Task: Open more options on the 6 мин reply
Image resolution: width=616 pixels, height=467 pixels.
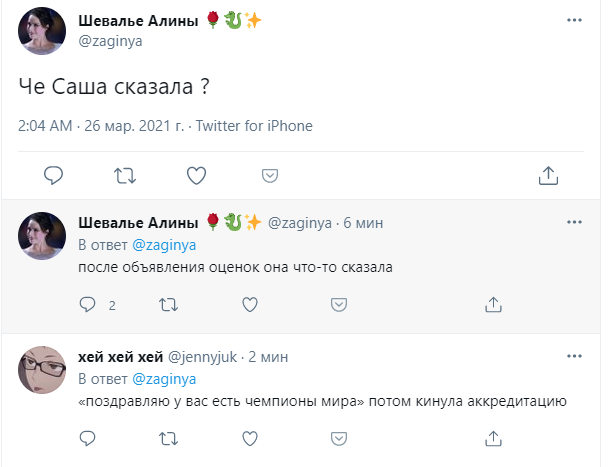Action: 574,221
